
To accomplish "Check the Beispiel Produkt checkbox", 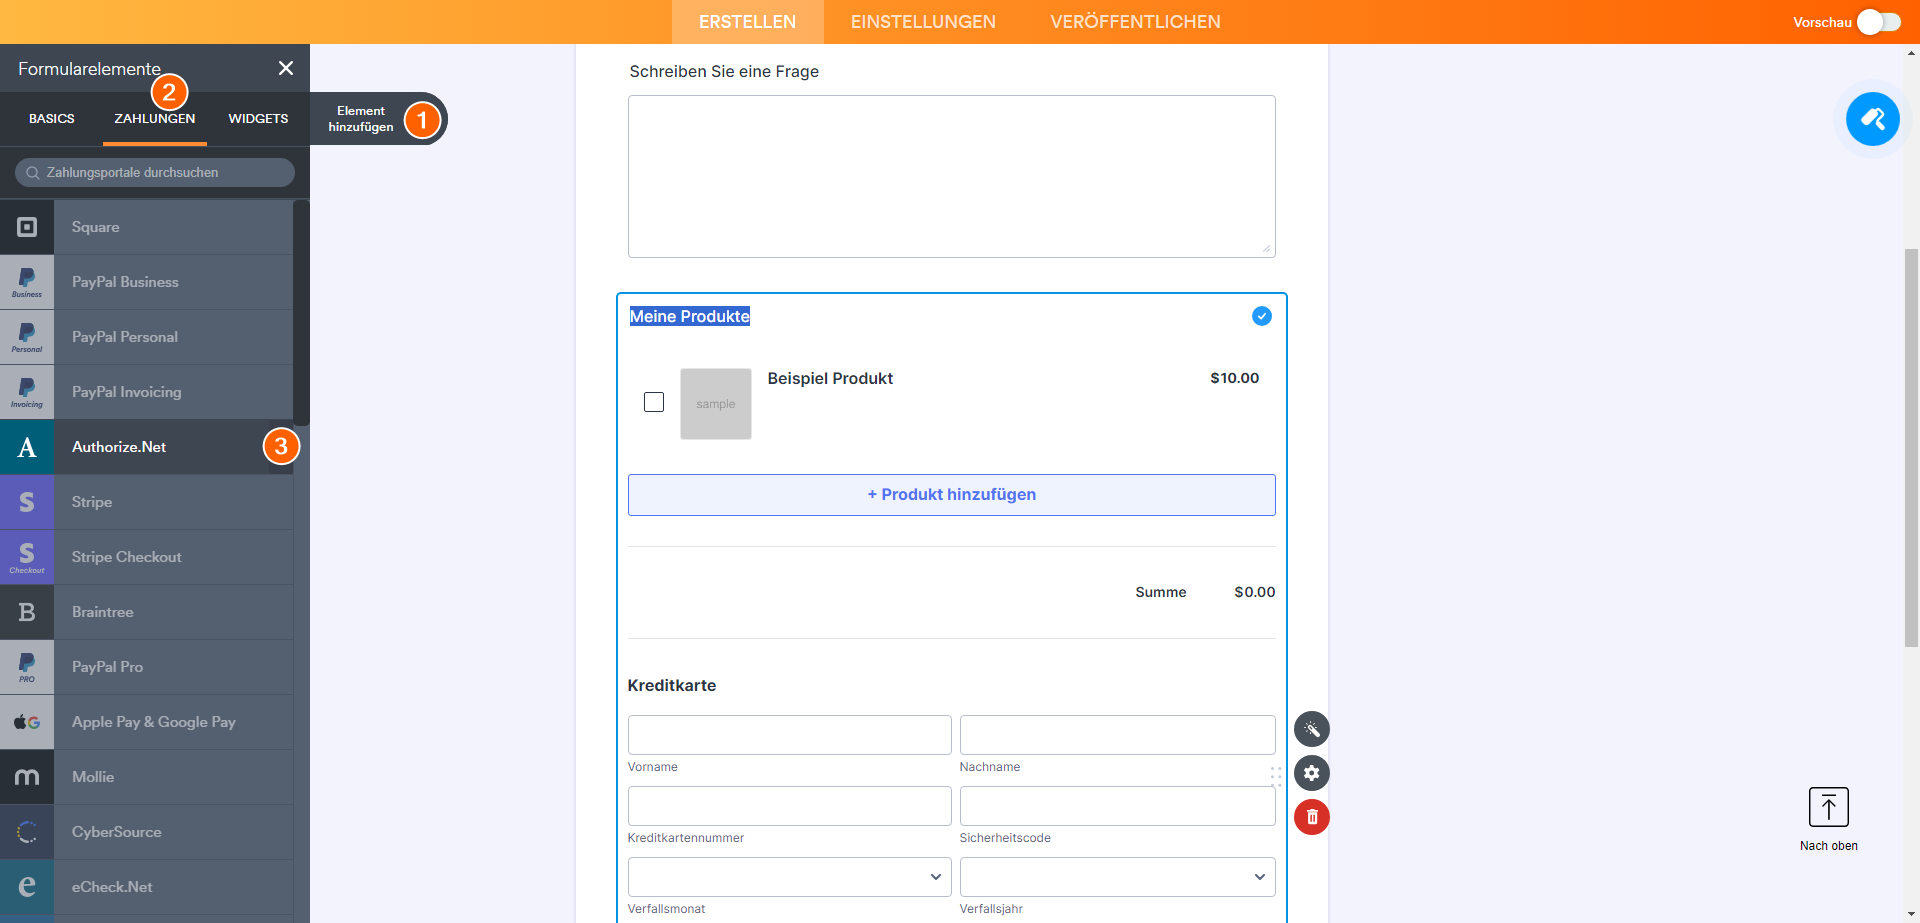I will click(654, 402).
